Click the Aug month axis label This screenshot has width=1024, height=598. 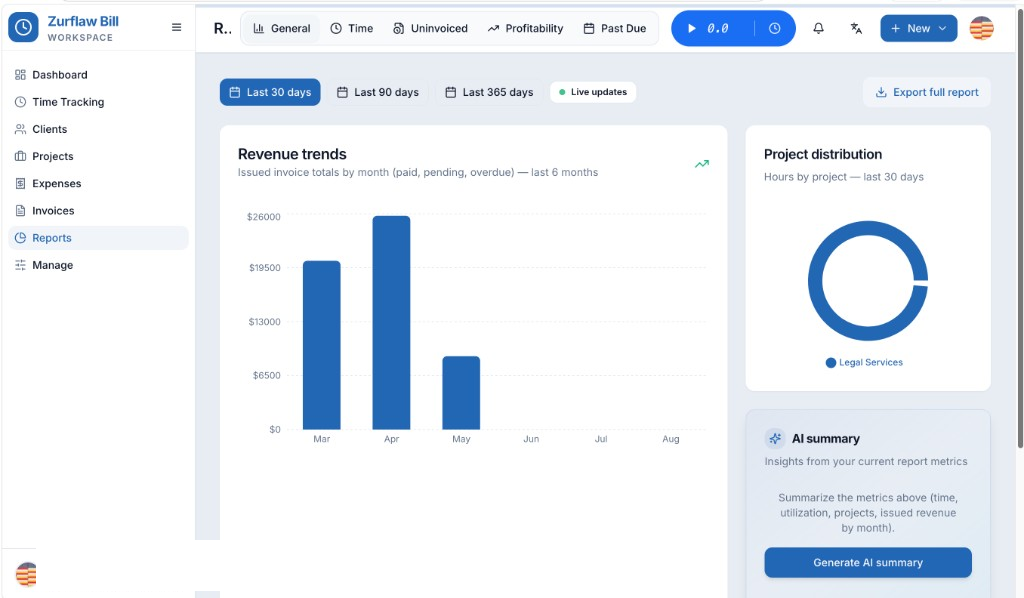(671, 439)
